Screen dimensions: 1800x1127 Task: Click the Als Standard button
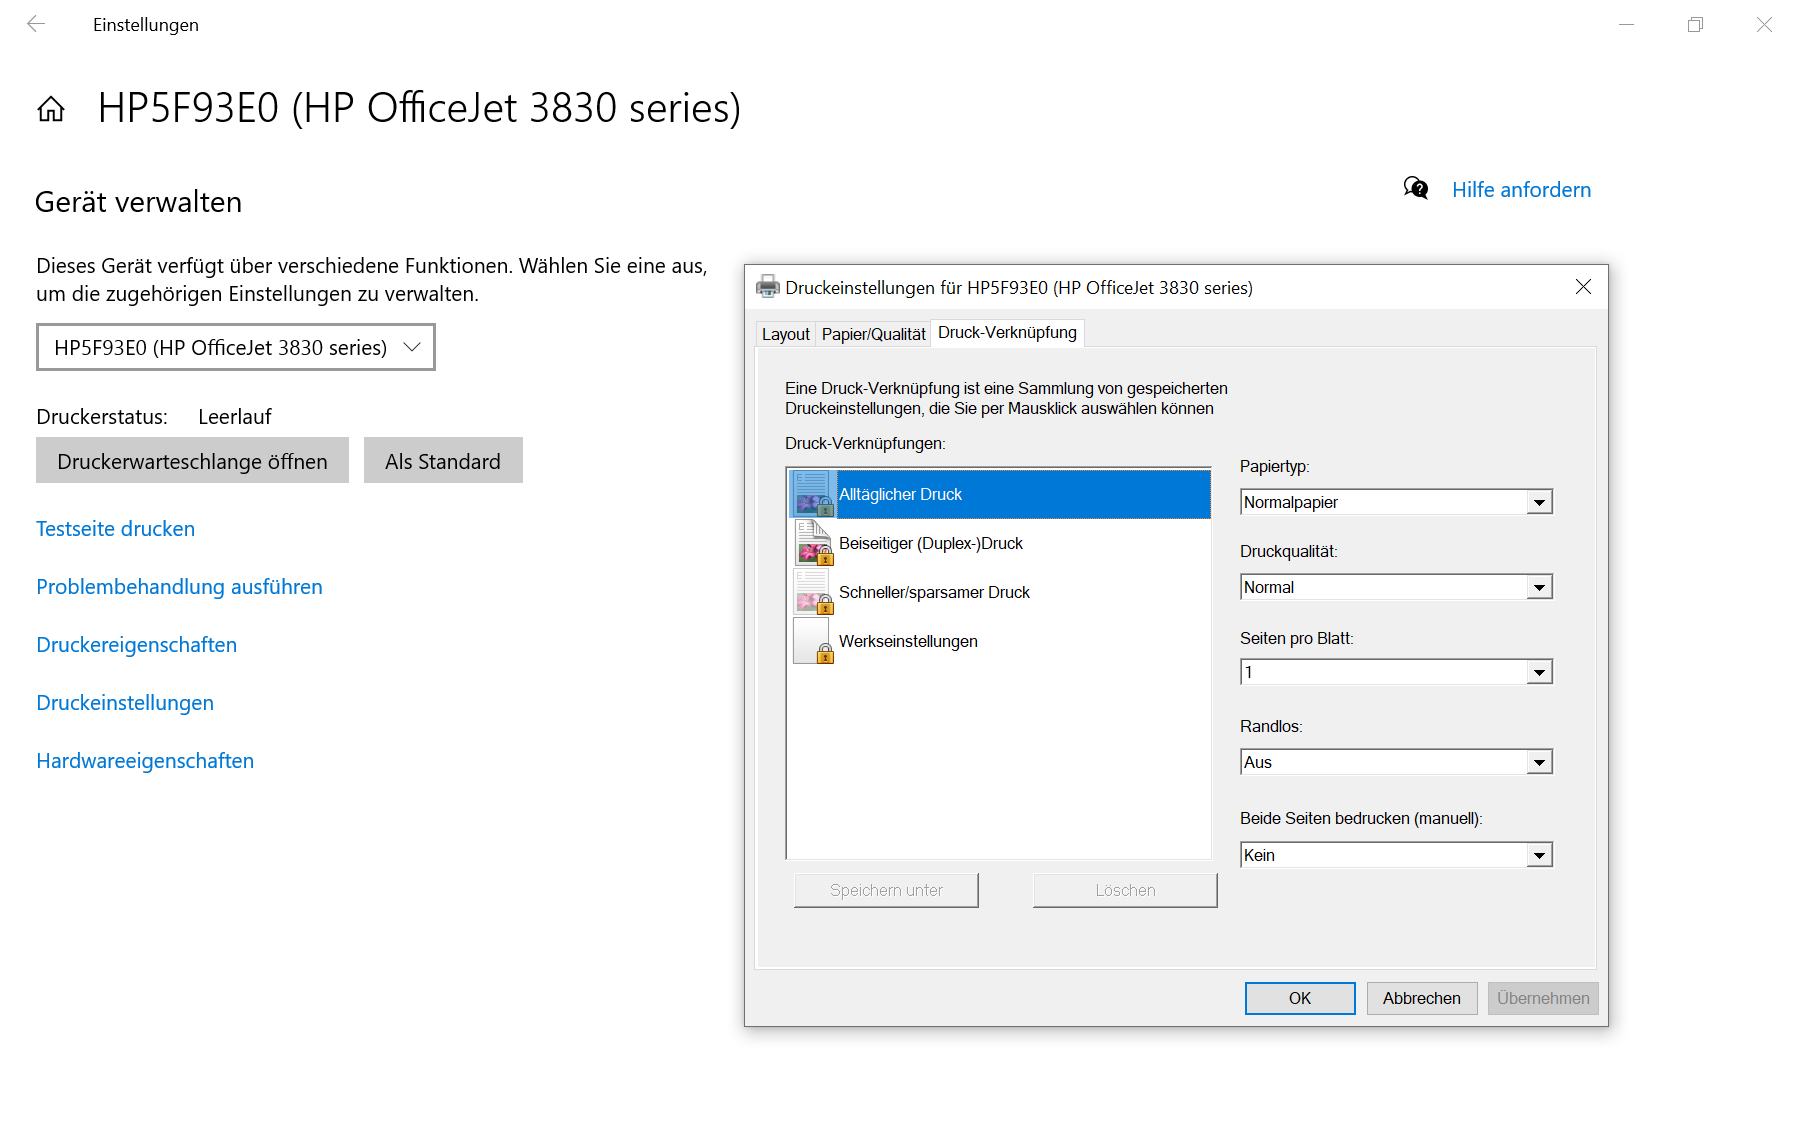[x=443, y=460]
